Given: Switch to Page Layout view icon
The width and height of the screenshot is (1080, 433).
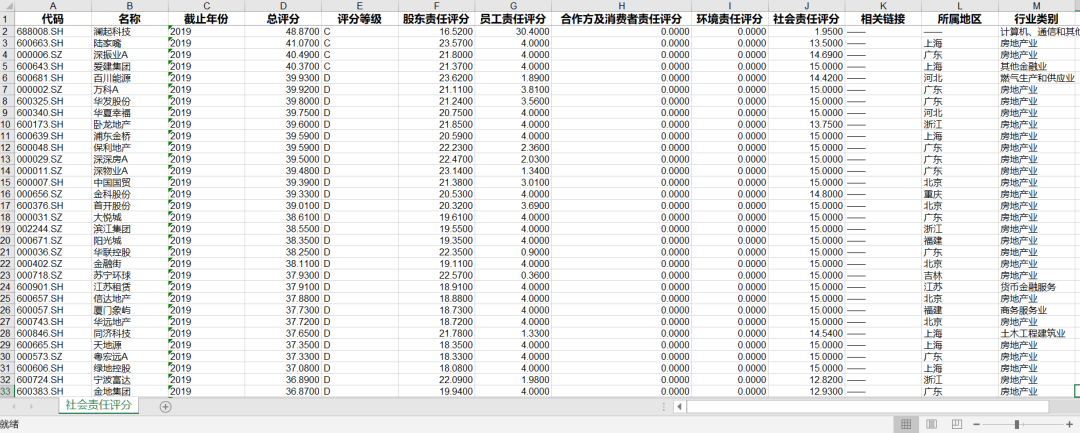Looking at the screenshot, I should (931, 424).
